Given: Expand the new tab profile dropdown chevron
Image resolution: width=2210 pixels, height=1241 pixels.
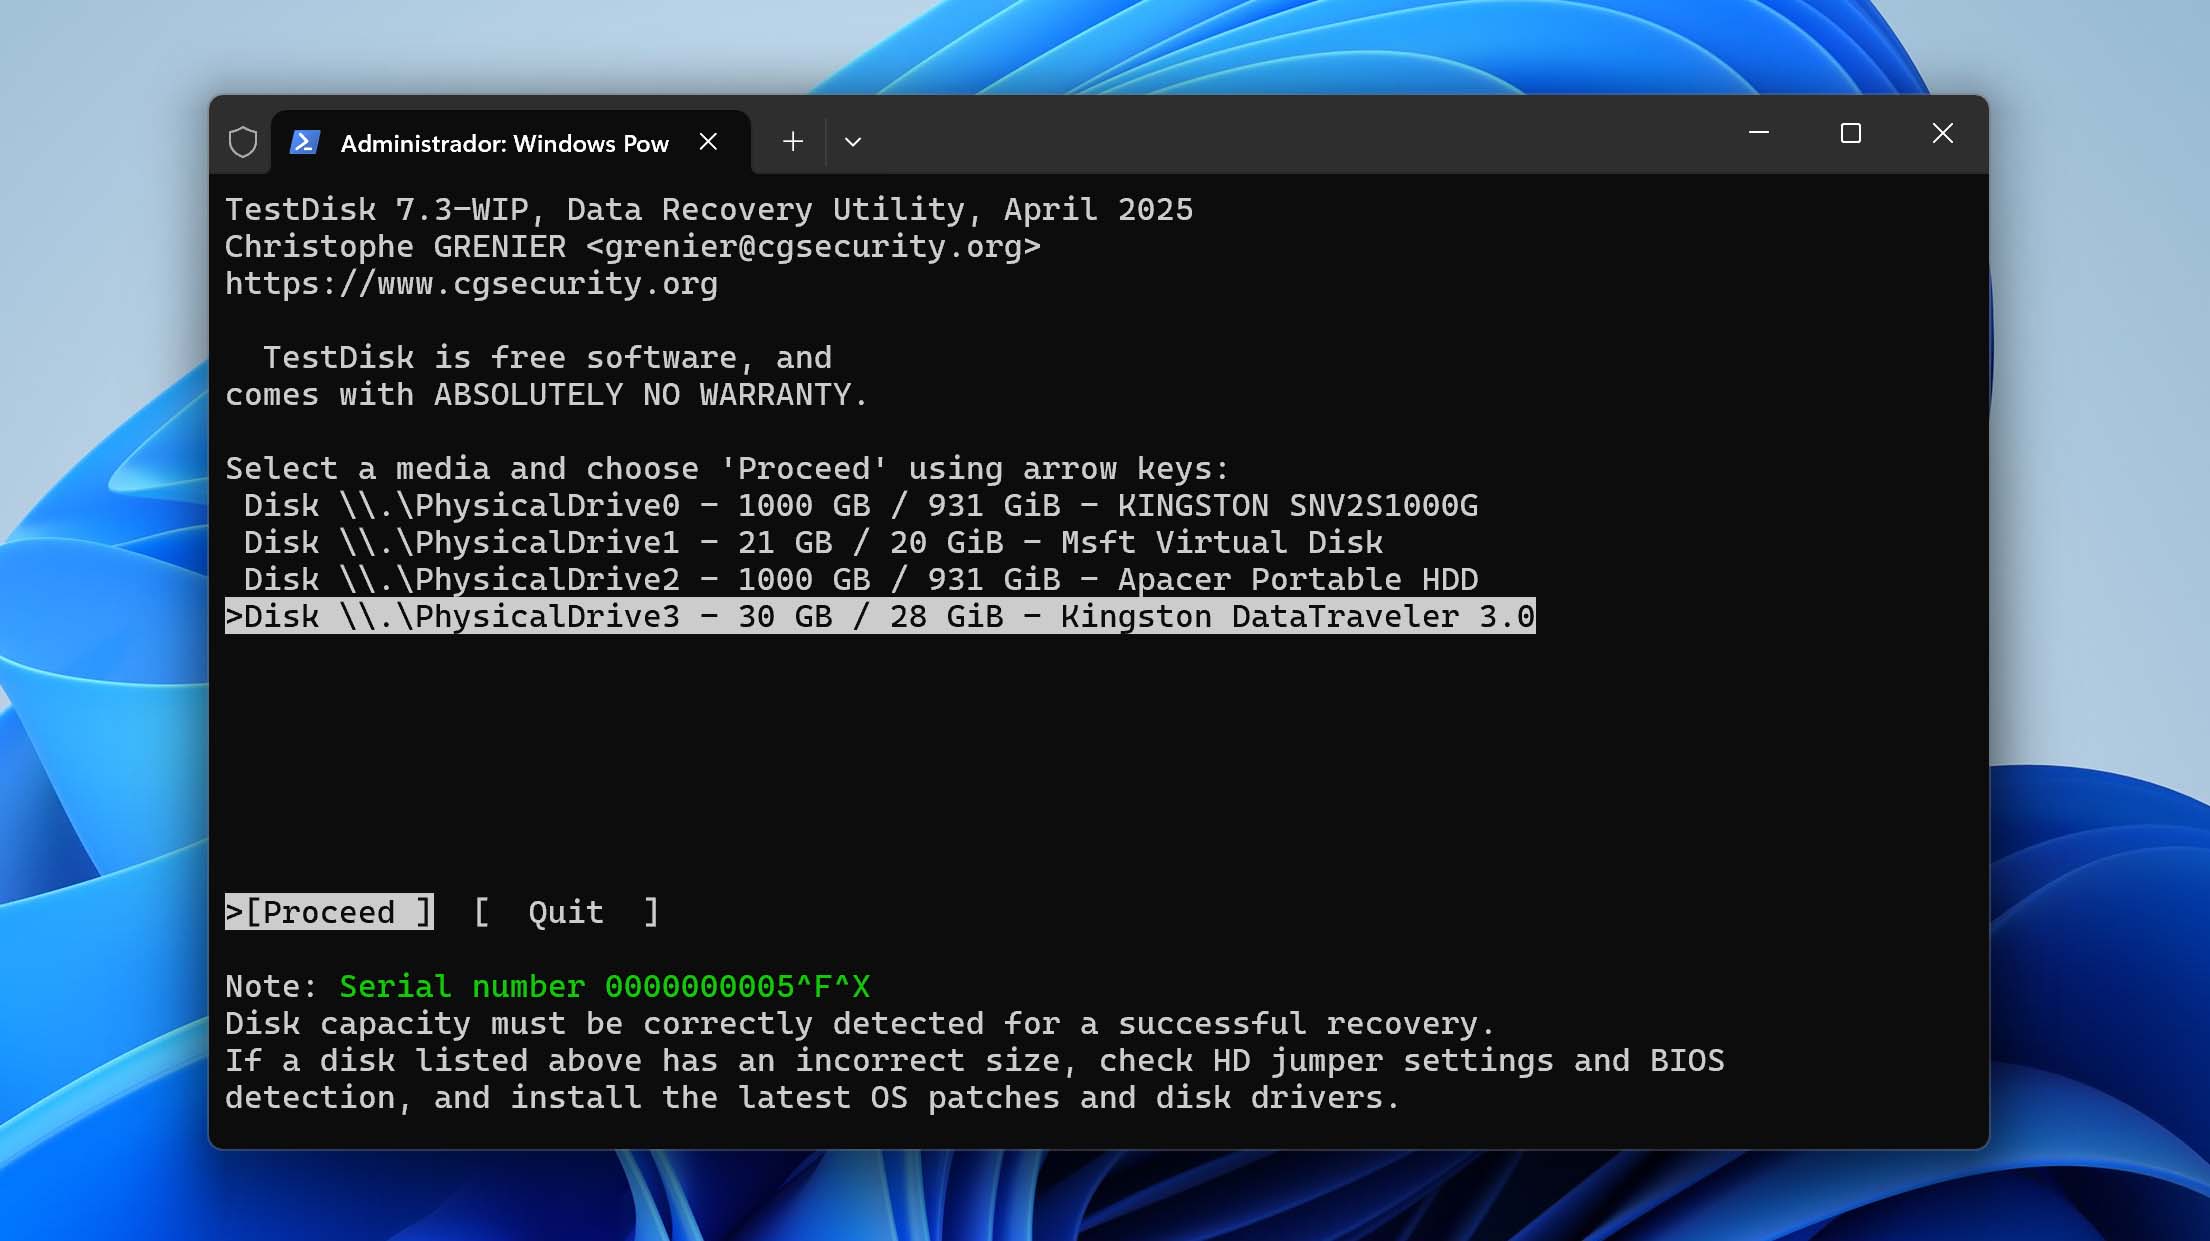Looking at the screenshot, I should coord(852,142).
